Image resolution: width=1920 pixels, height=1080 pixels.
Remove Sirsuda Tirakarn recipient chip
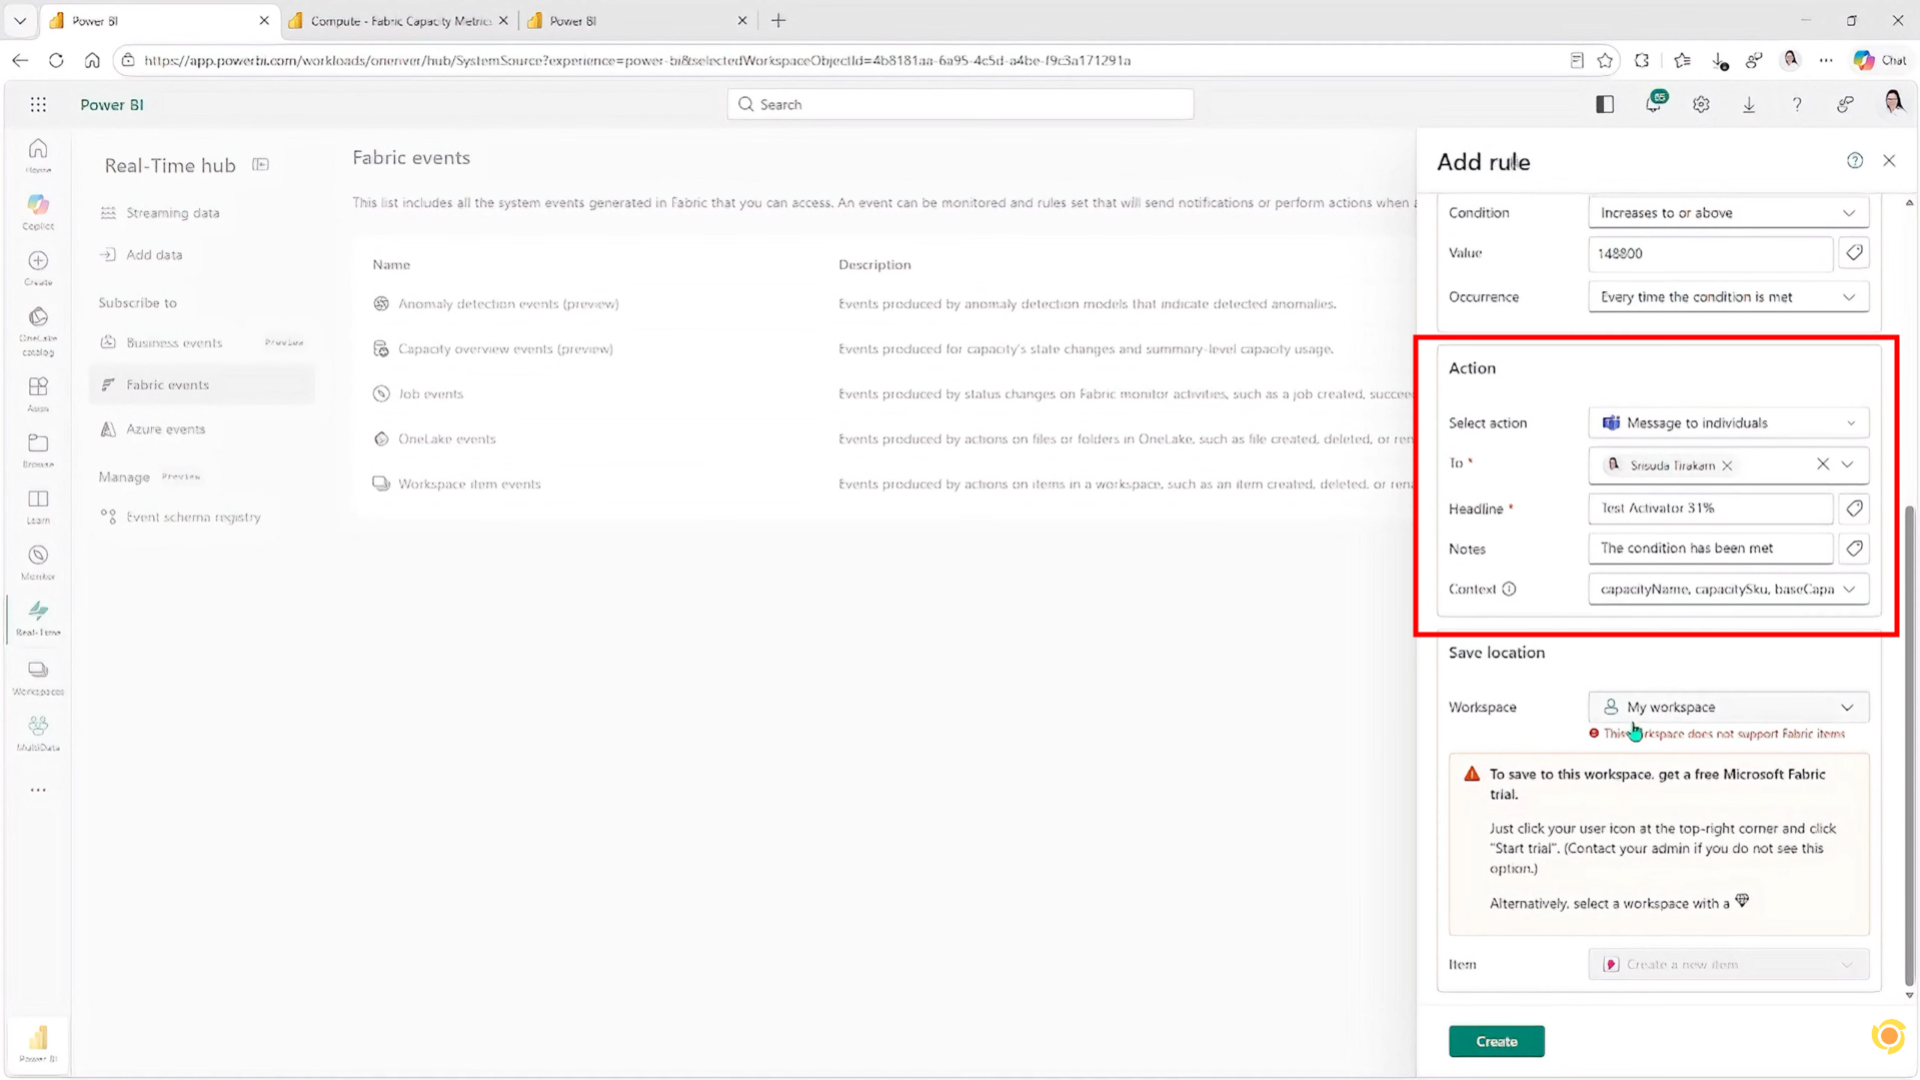1727,465
